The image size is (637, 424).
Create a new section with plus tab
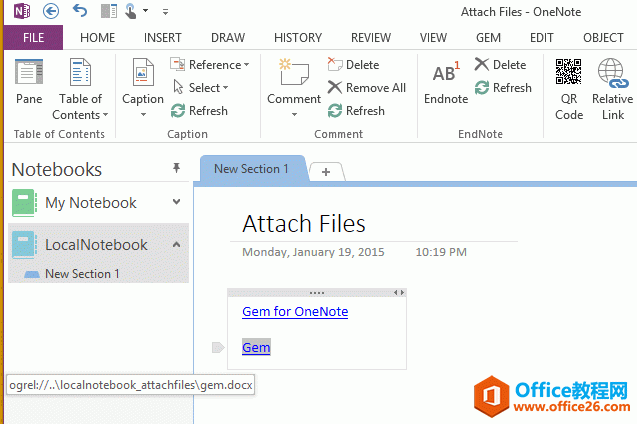click(326, 172)
